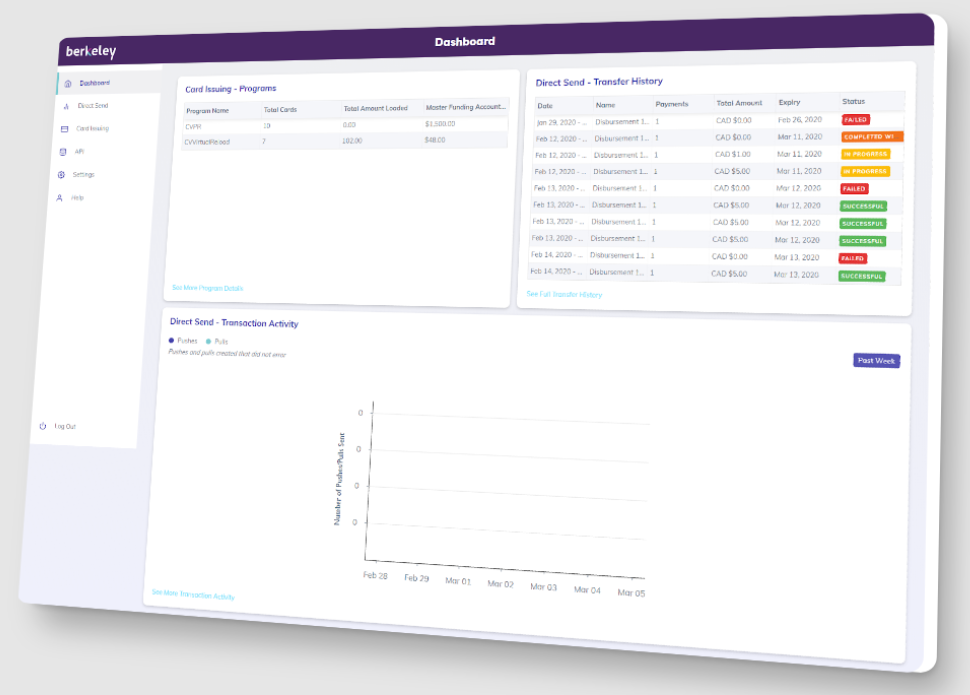Sort by Total Cards column header
Image resolution: width=970 pixels, height=695 pixels.
coord(280,110)
